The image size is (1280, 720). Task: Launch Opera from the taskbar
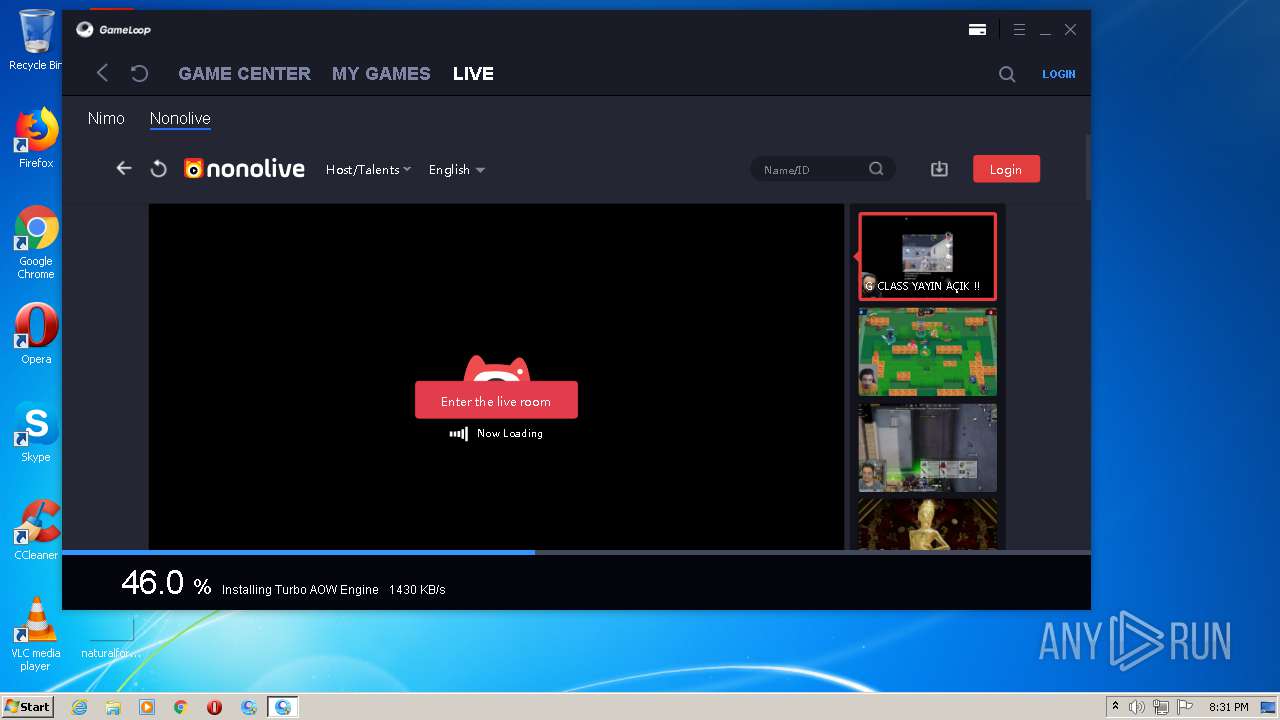click(x=215, y=707)
